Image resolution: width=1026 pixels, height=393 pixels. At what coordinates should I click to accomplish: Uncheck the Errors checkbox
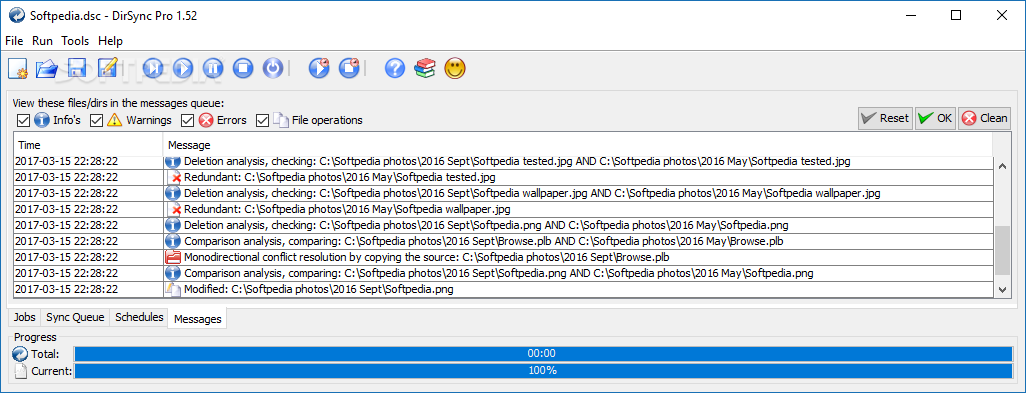coord(188,120)
